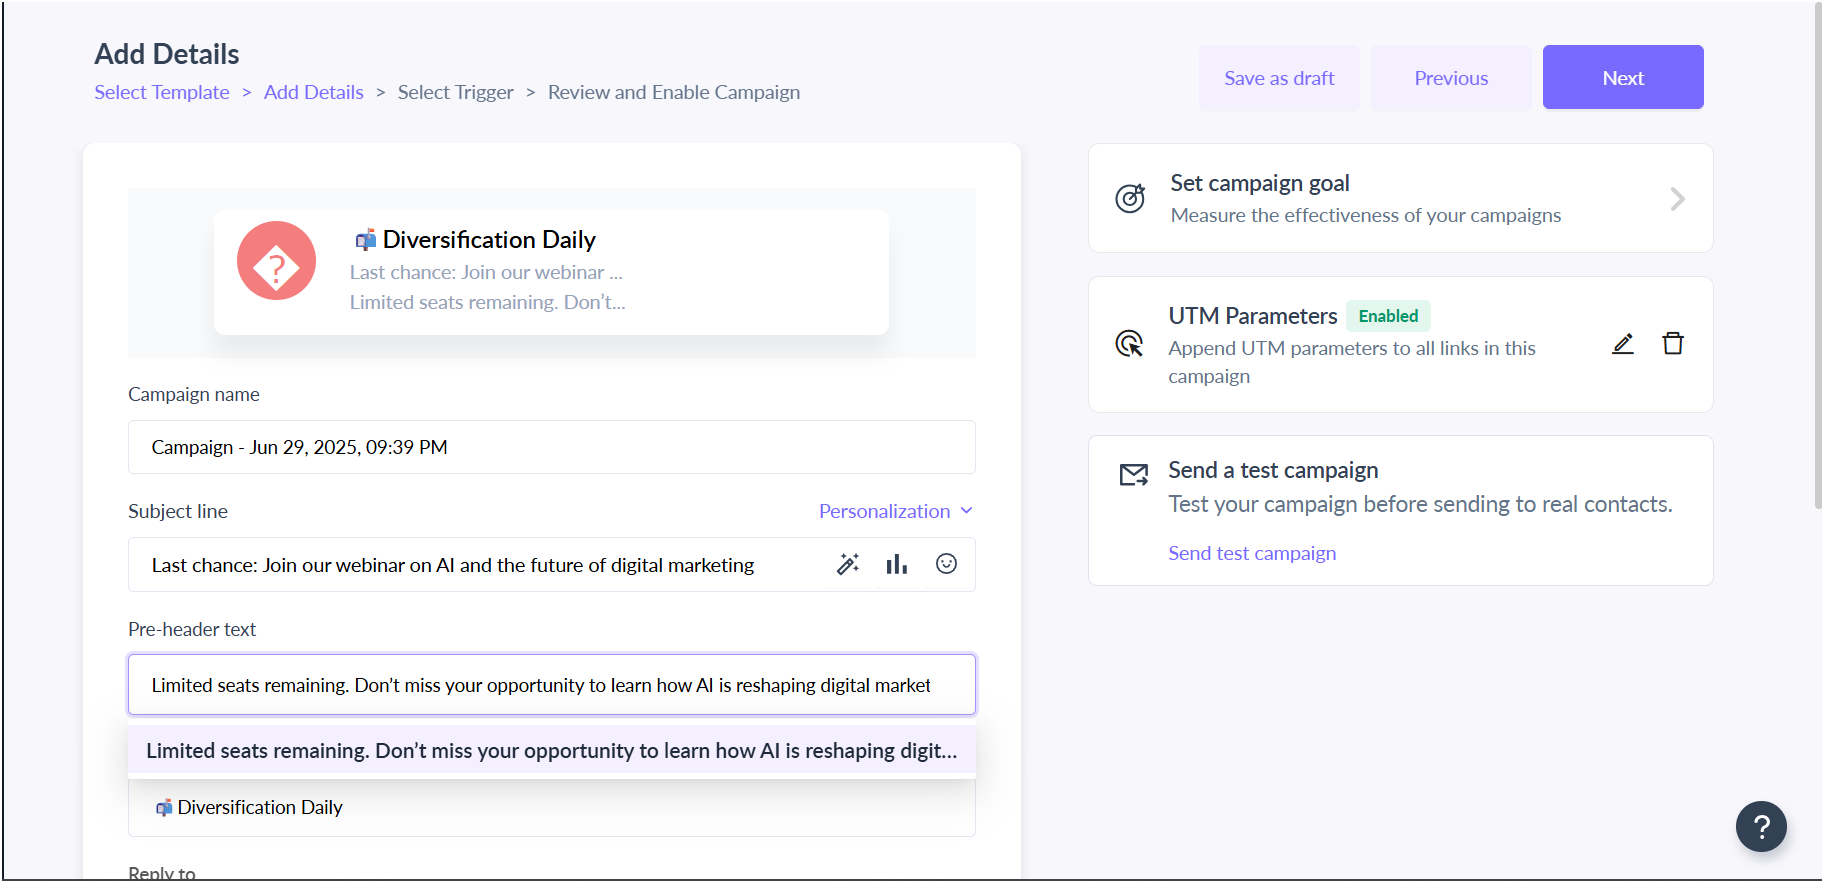Click the Subject line label
The width and height of the screenshot is (1824, 883).
point(178,511)
